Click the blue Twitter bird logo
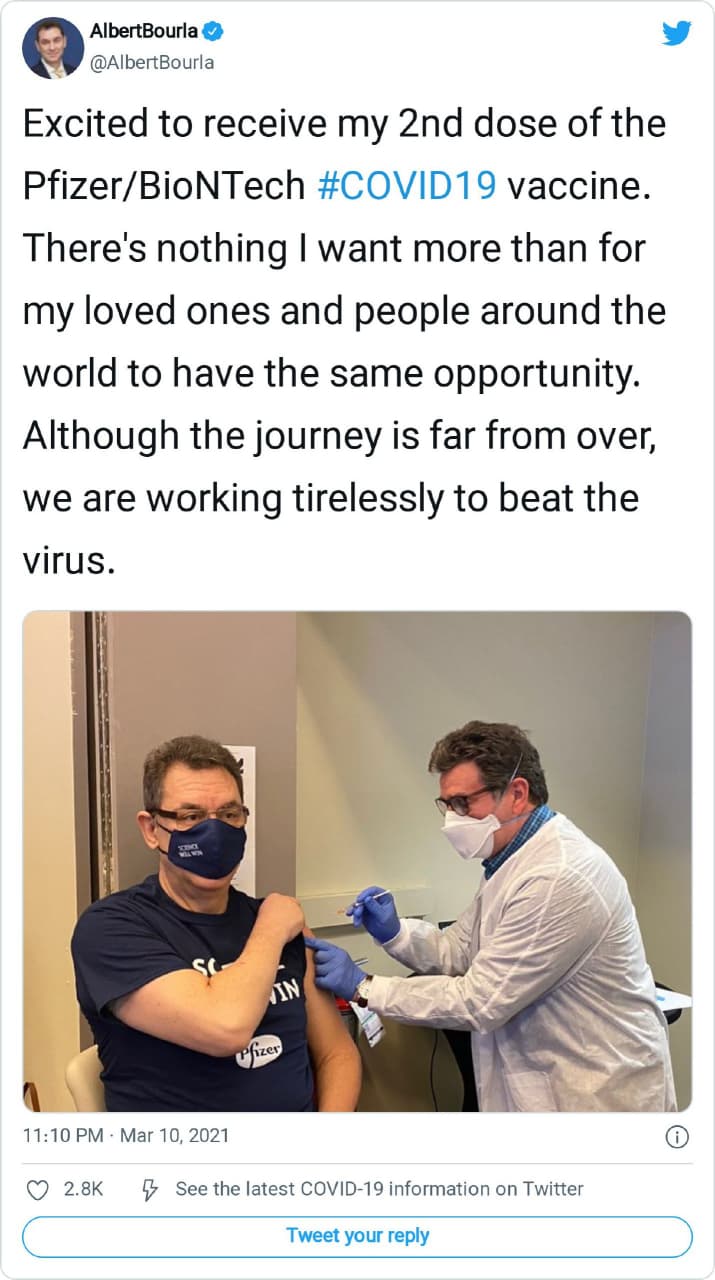The image size is (715, 1280). (676, 35)
